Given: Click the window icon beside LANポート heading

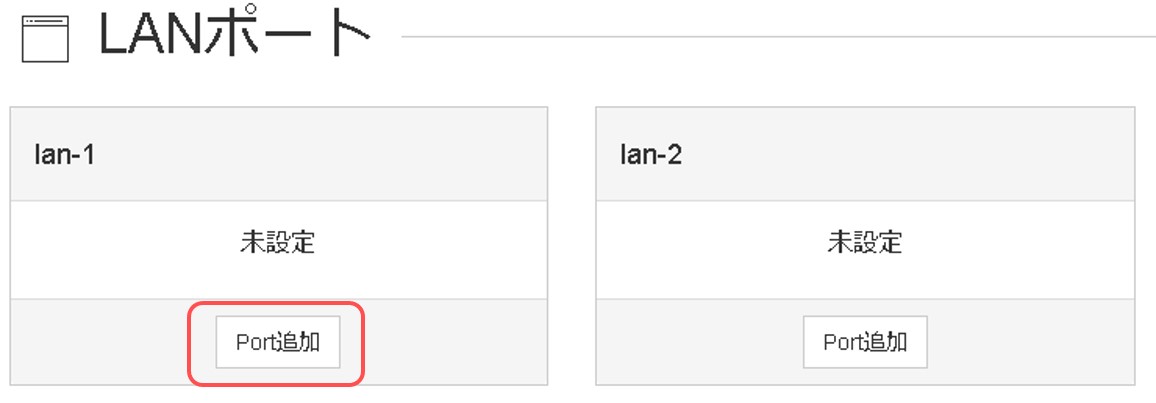Looking at the screenshot, I should tap(44, 39).
